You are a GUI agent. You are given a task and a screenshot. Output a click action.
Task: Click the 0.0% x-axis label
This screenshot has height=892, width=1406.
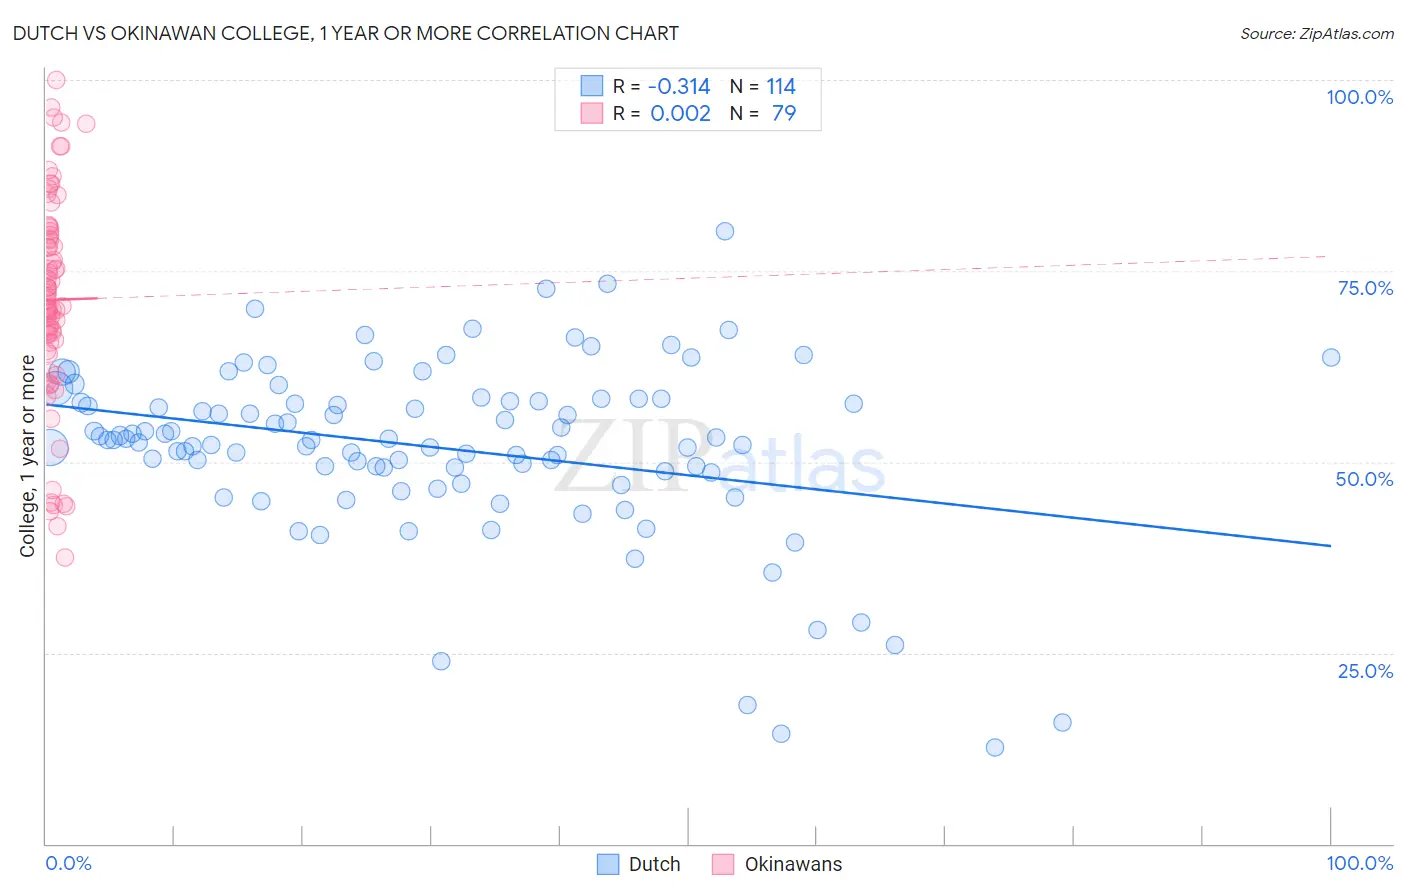[x=68, y=863]
